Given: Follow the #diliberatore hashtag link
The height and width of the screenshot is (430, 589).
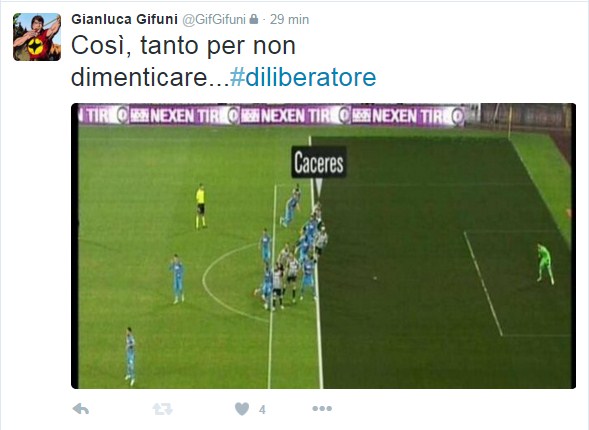Looking at the screenshot, I should (303, 77).
